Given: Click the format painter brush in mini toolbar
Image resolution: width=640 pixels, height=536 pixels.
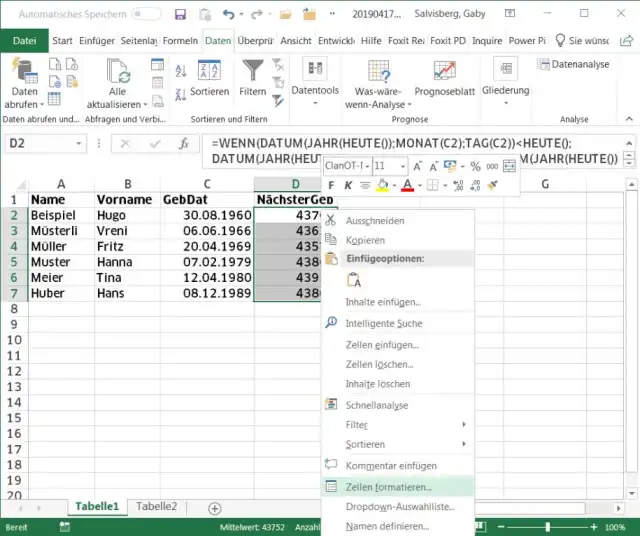Looking at the screenshot, I should click(x=491, y=185).
